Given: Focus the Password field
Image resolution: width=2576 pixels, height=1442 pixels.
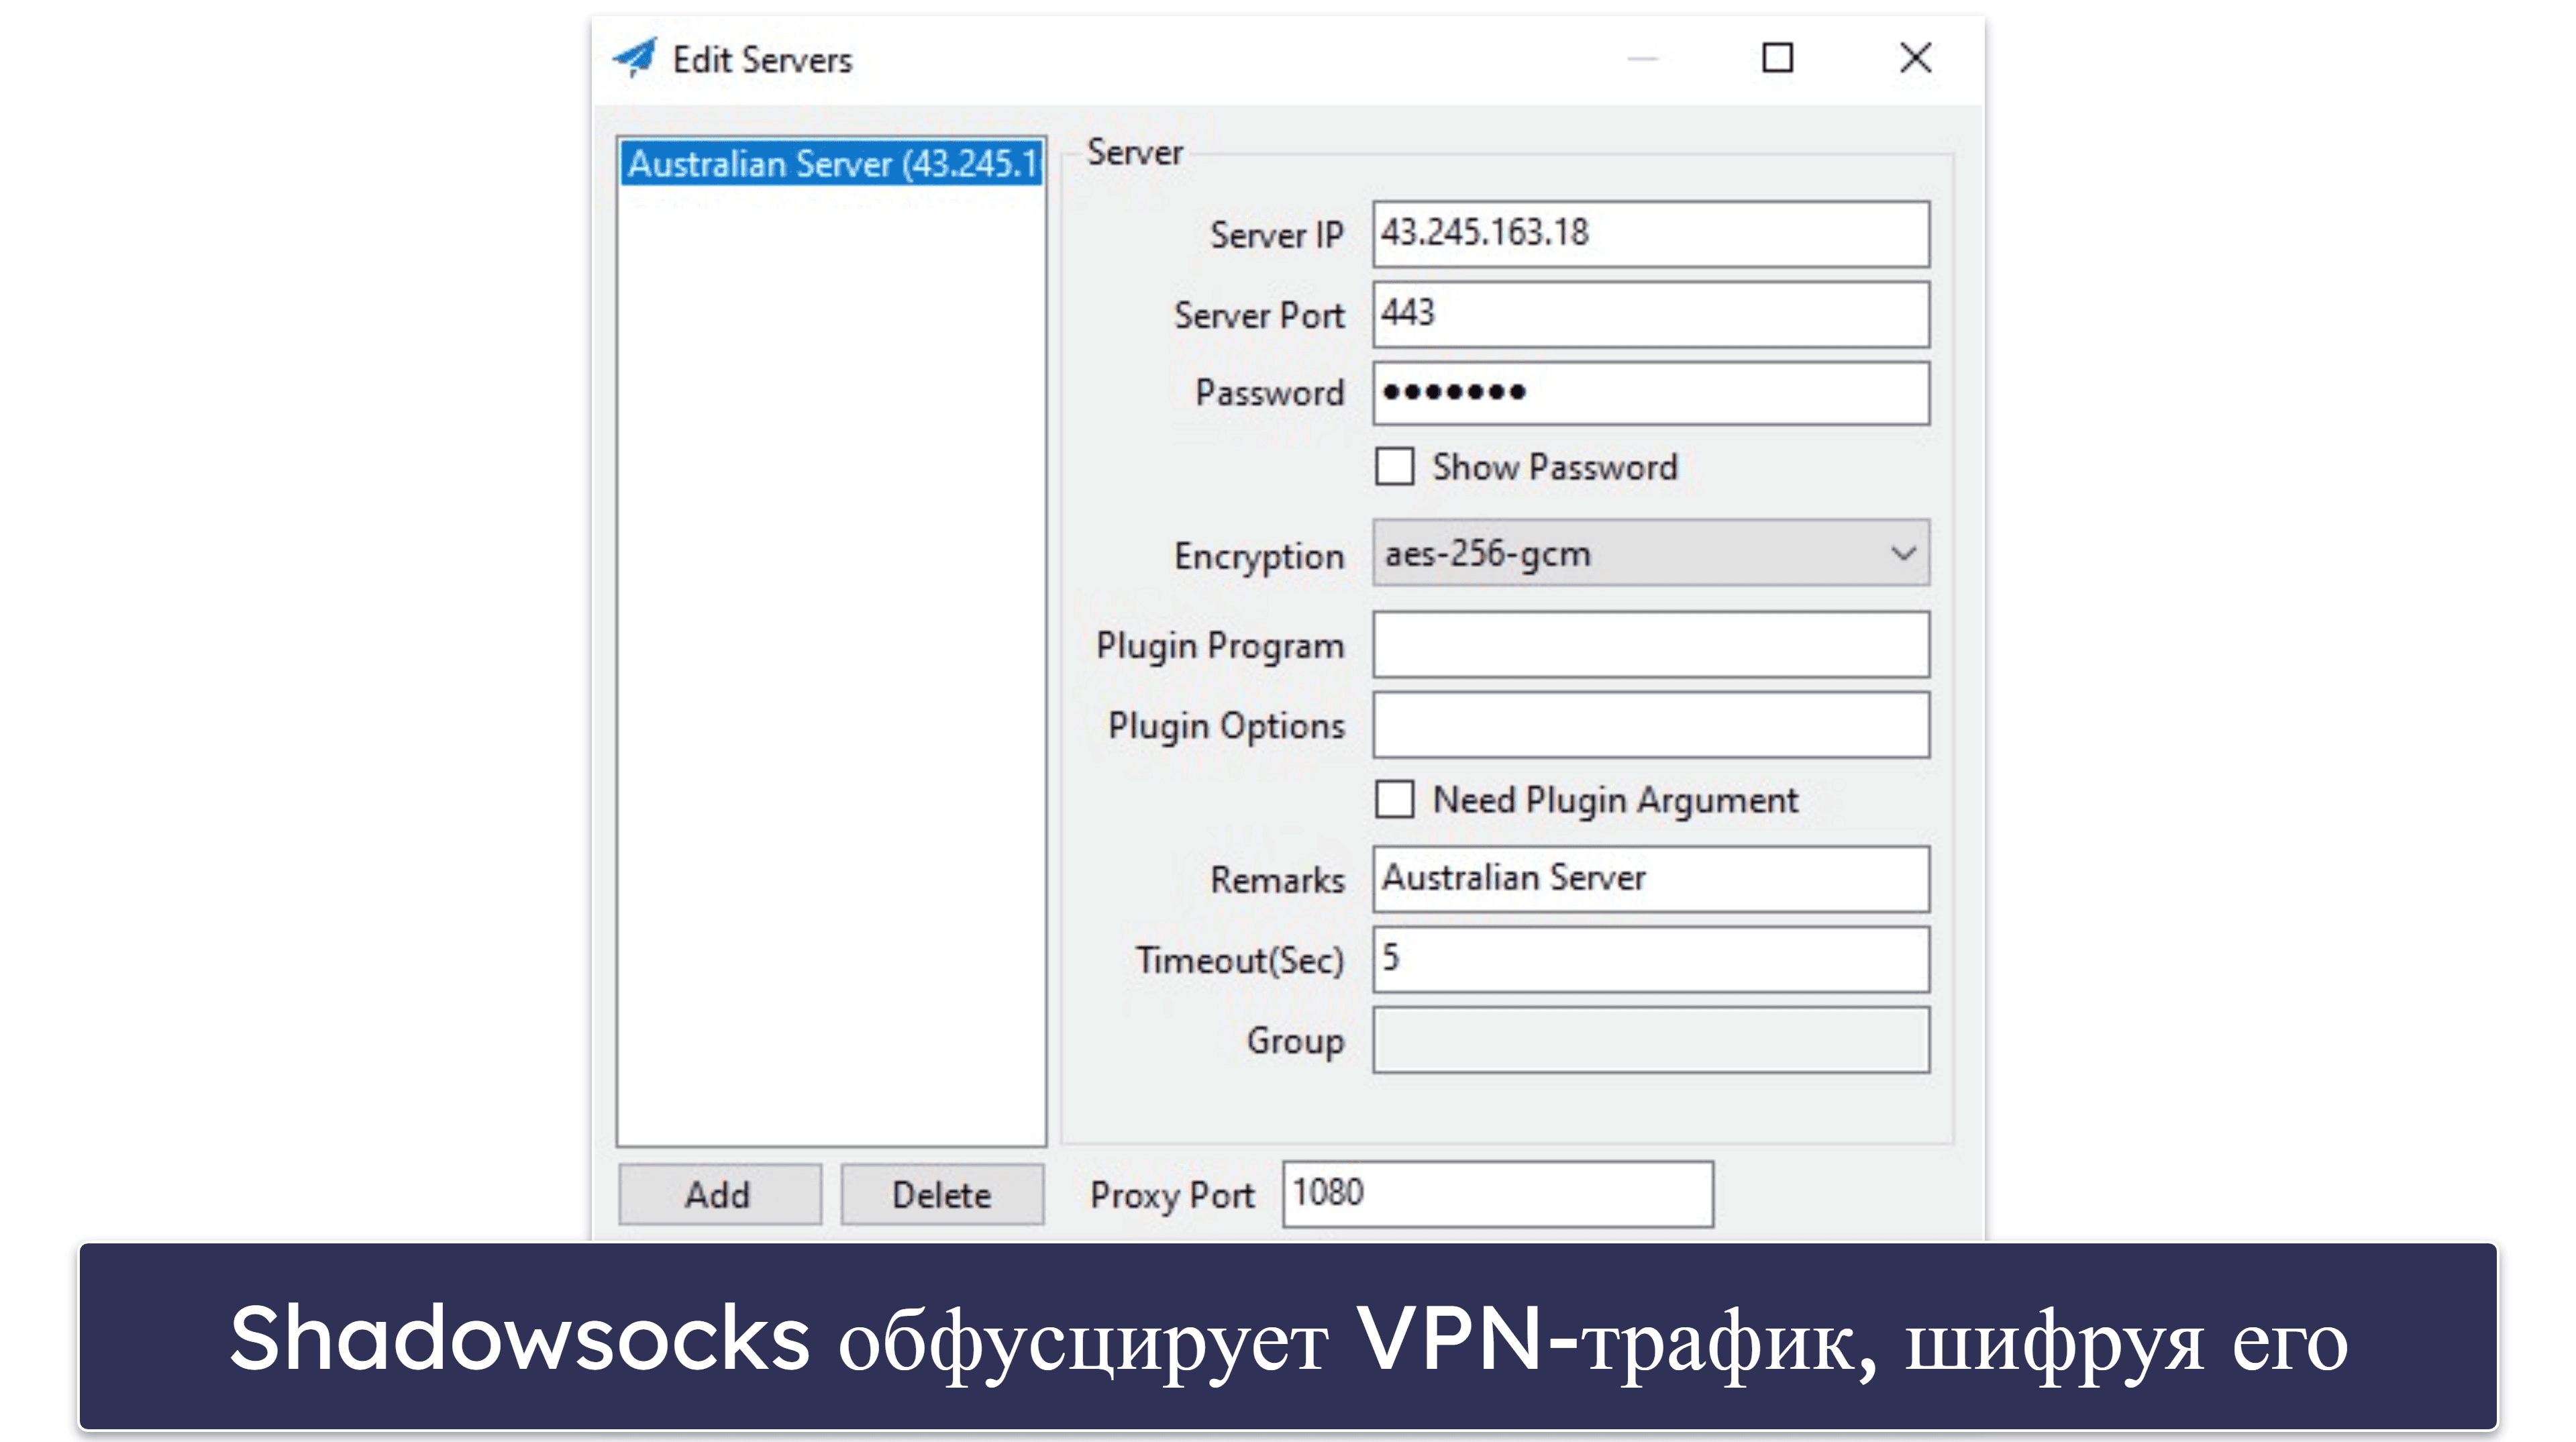Looking at the screenshot, I should (1650, 393).
